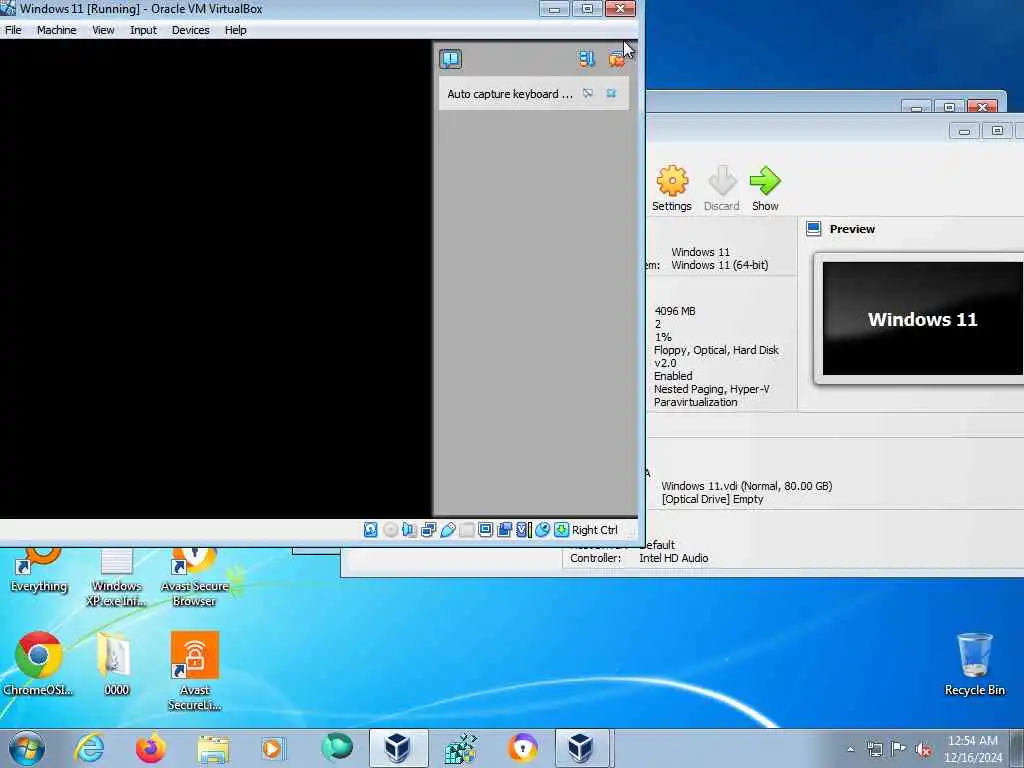Click the keyboard capture arrow status icon
Viewport: 1024px width, 768px height.
[x=561, y=530]
